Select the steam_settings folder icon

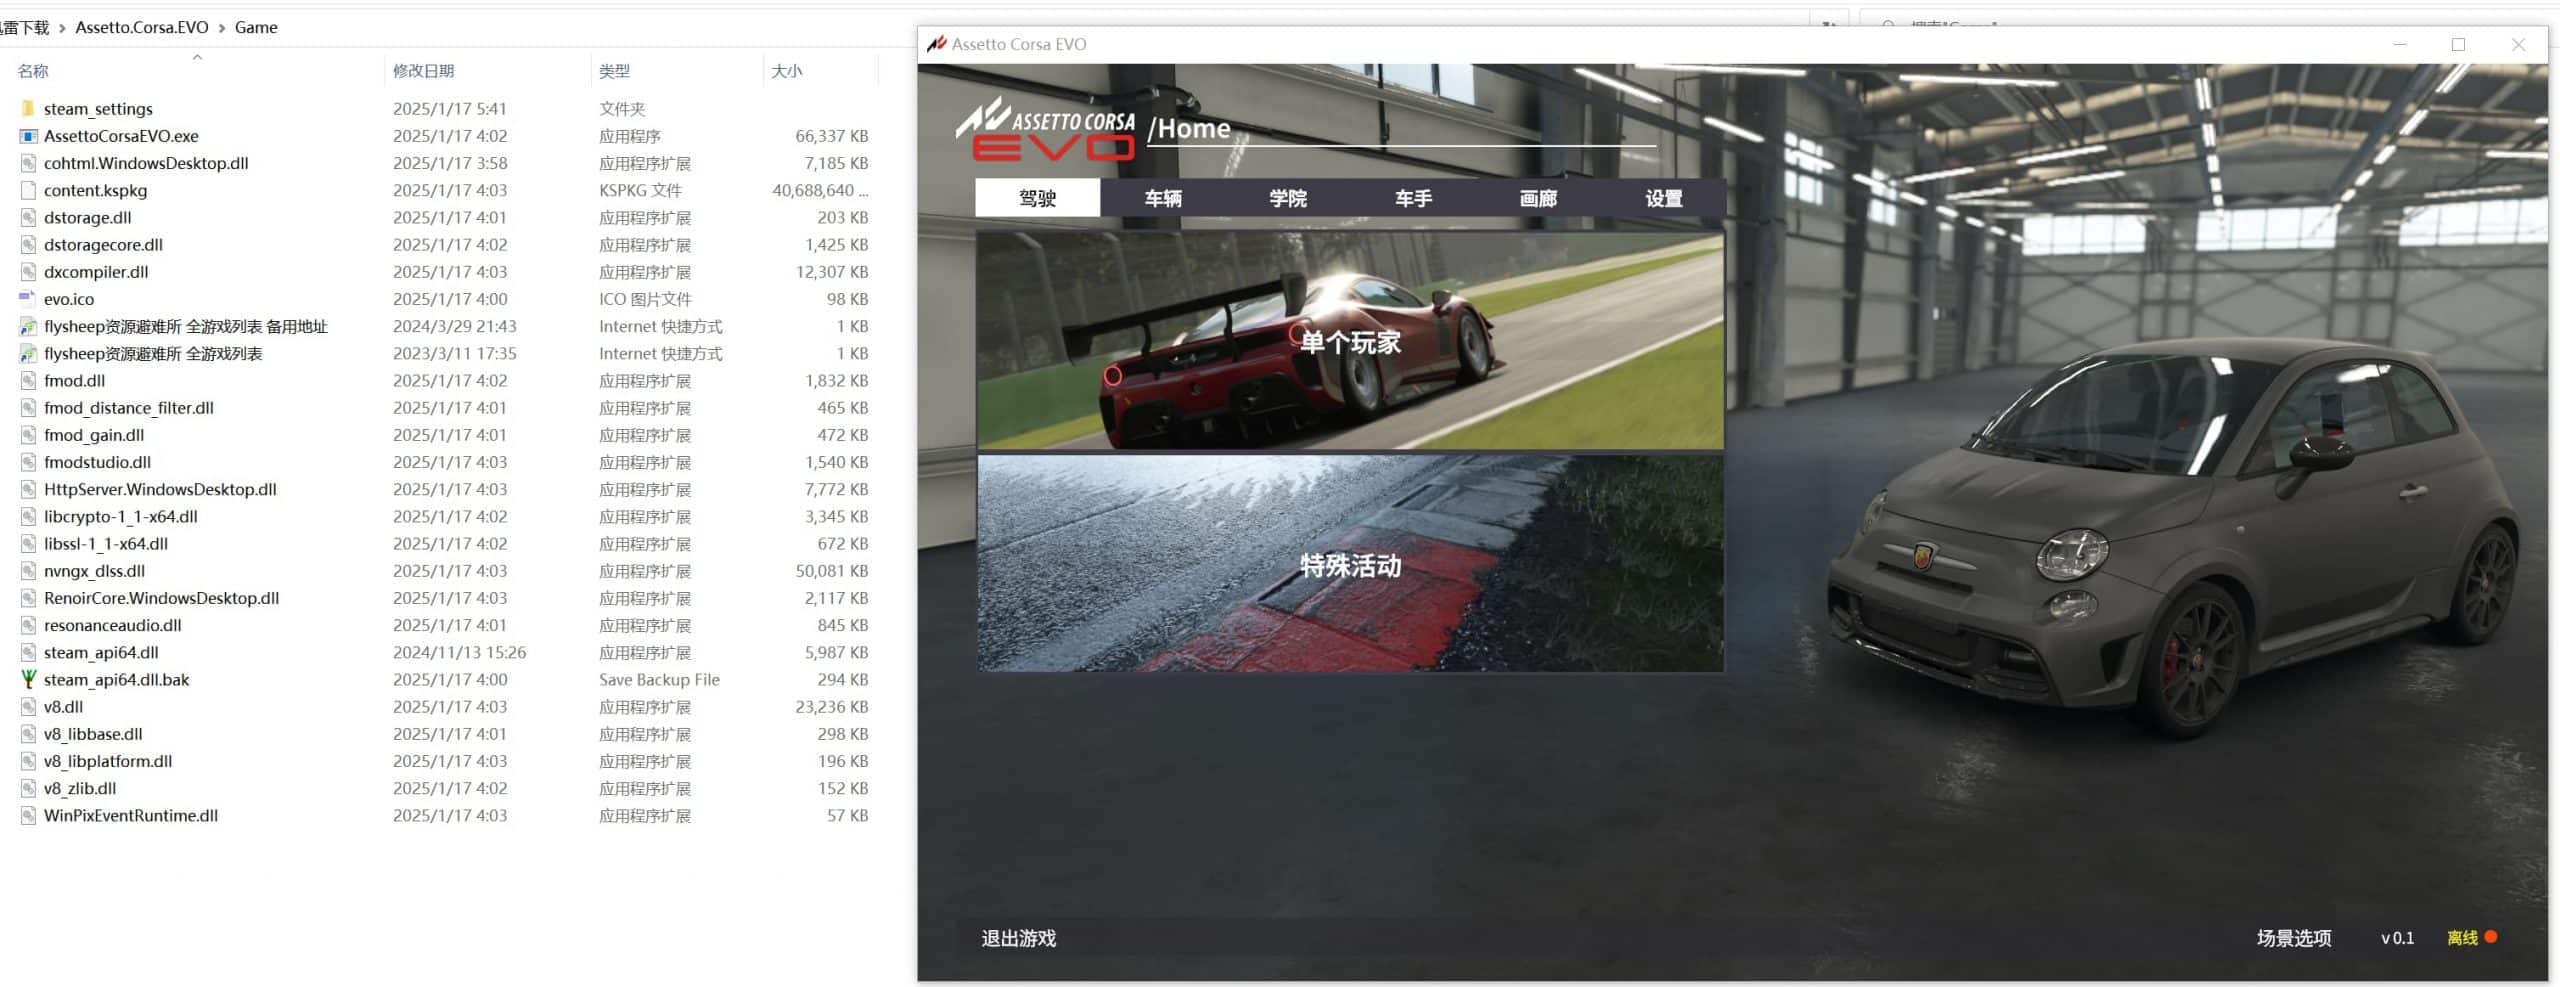(28, 109)
